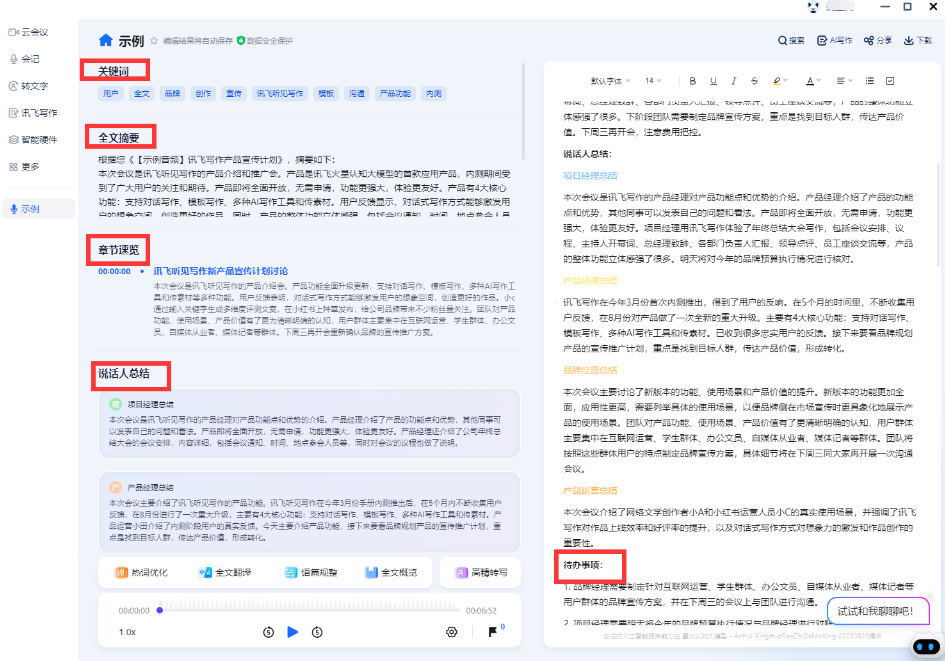945x661 pixels.
Task: Open the AI写作 tool
Action: click(x=834, y=40)
